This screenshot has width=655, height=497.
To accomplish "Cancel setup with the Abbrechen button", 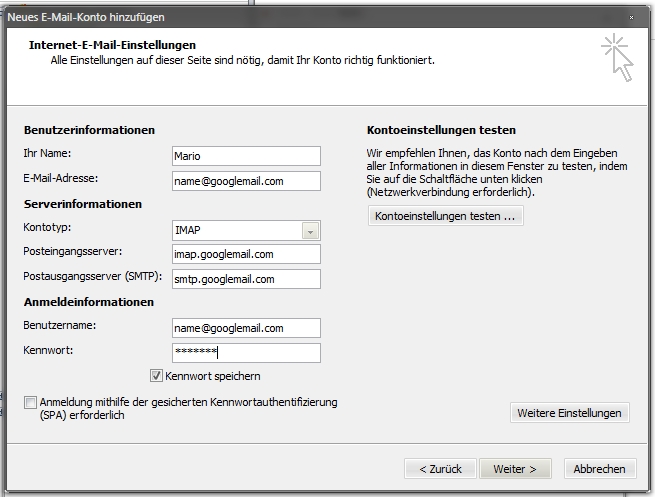I will pos(600,468).
